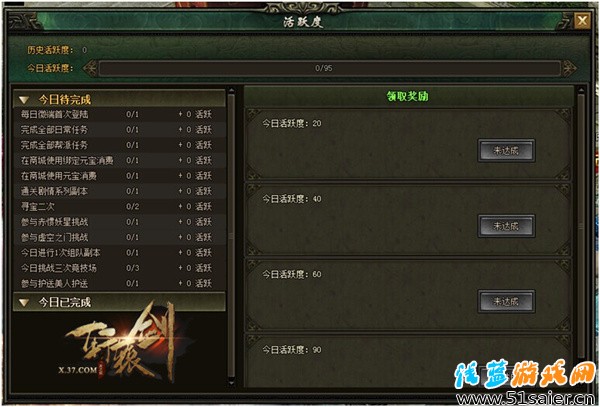The width and height of the screenshot is (600, 407).
Task: Click 未达成 button for activity level 20
Action: click(506, 150)
